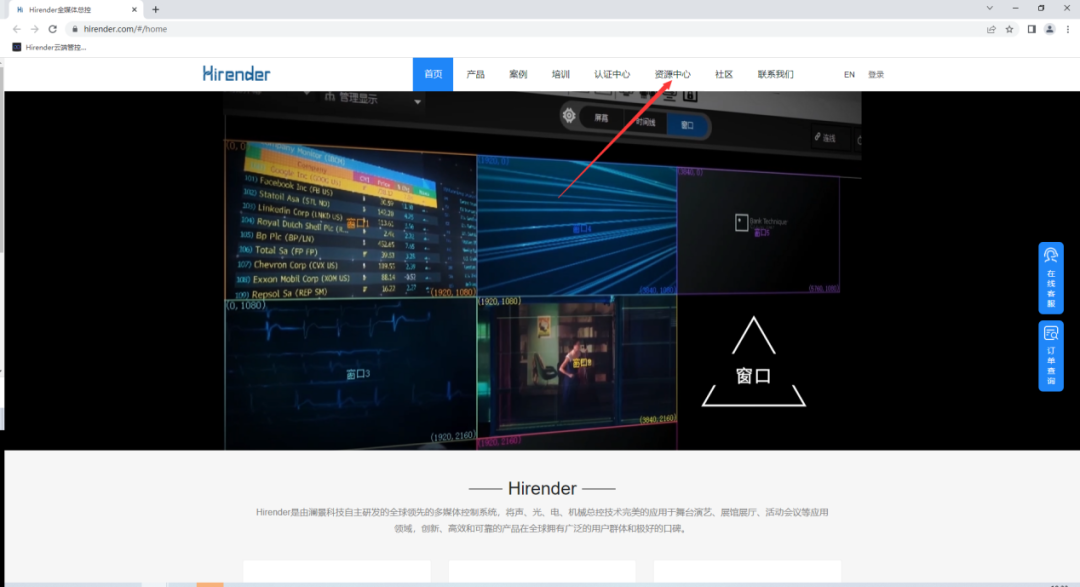Open a new browser tab
Viewport: 1080px width, 587px height.
(156, 10)
